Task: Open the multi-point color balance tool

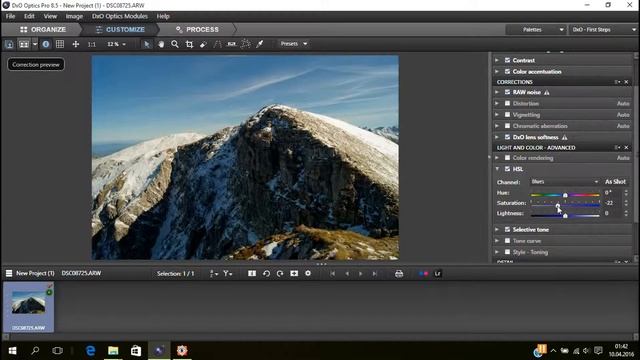Action: pyautogui.click(x=246, y=44)
